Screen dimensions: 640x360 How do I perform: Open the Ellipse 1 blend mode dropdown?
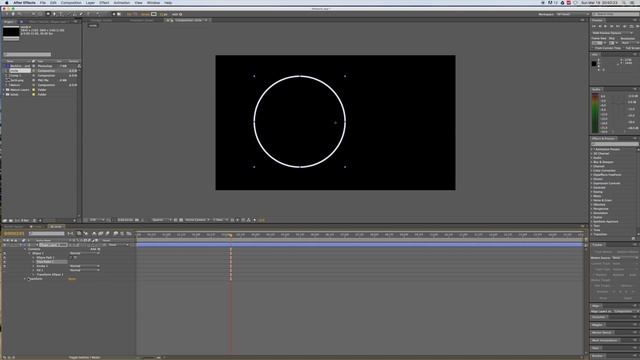tap(84, 253)
